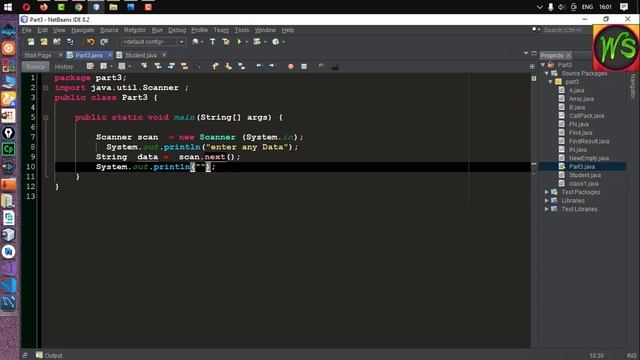640x360 pixels.
Task: Click the ENG language indicator
Action: pyautogui.click(x=587, y=7)
